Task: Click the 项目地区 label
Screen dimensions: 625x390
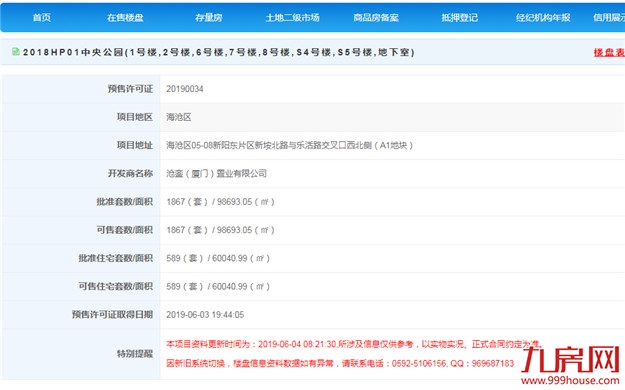Action: (x=134, y=117)
